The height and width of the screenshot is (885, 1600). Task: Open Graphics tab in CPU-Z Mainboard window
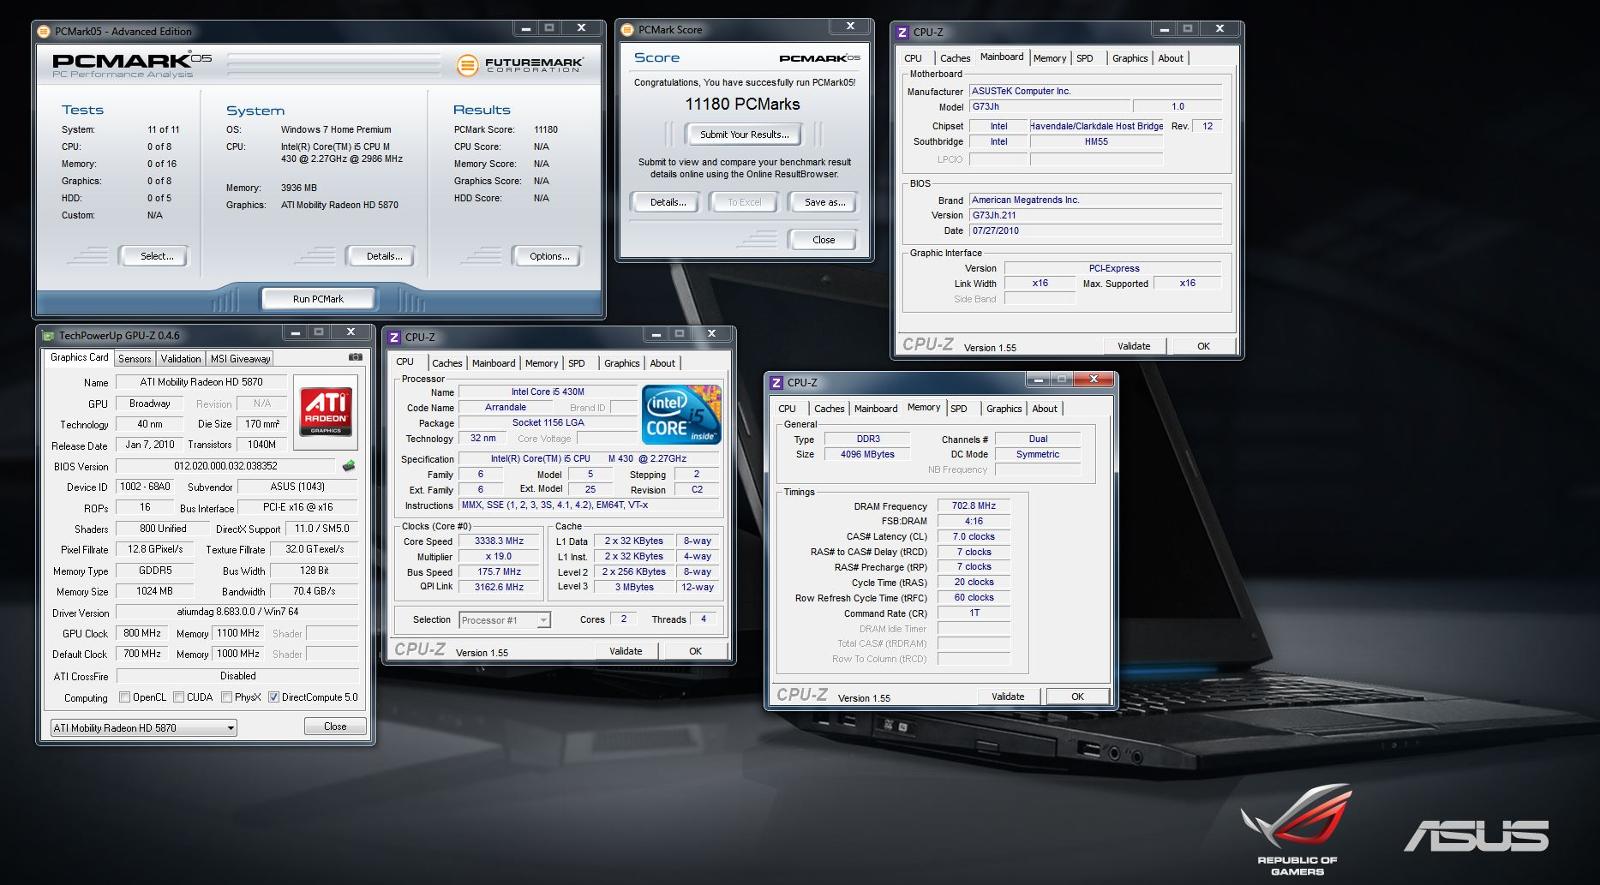coord(1130,58)
